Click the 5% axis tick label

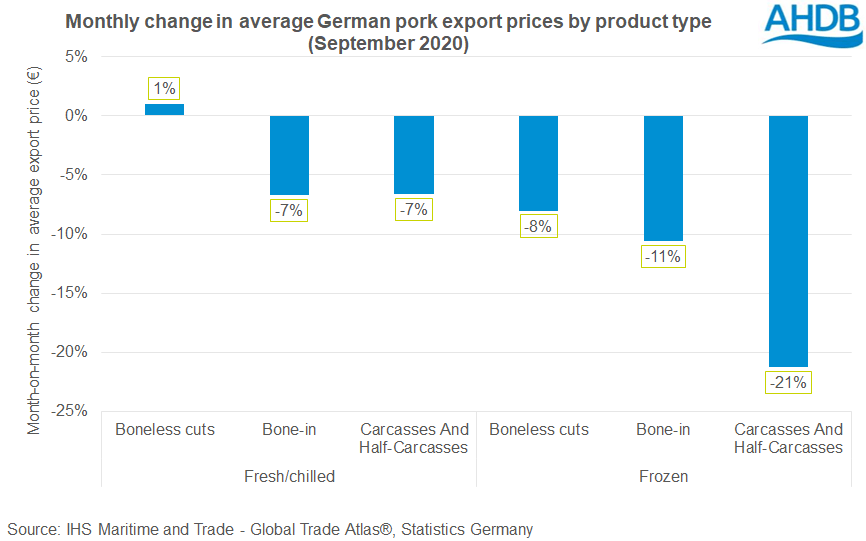pos(76,56)
